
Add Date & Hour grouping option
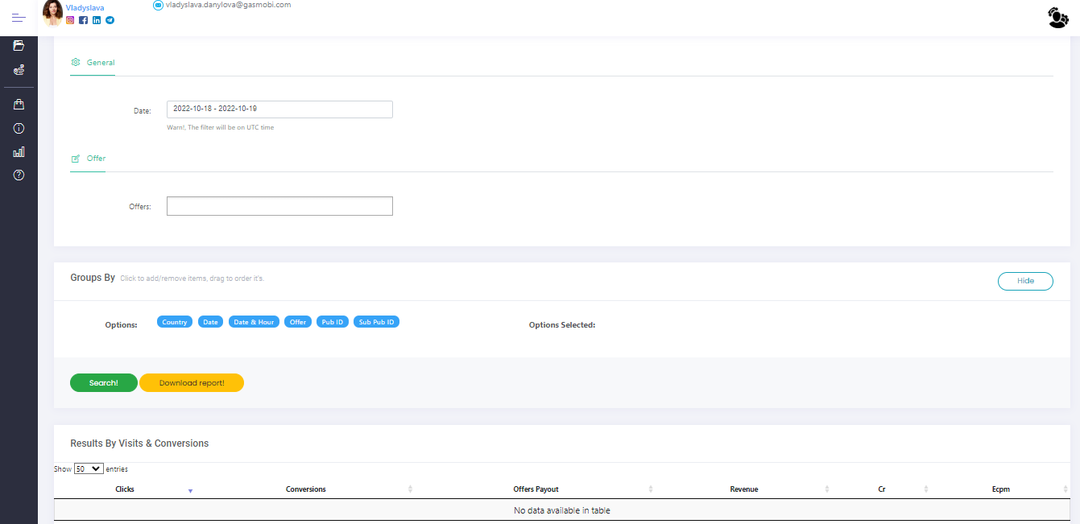tap(253, 322)
